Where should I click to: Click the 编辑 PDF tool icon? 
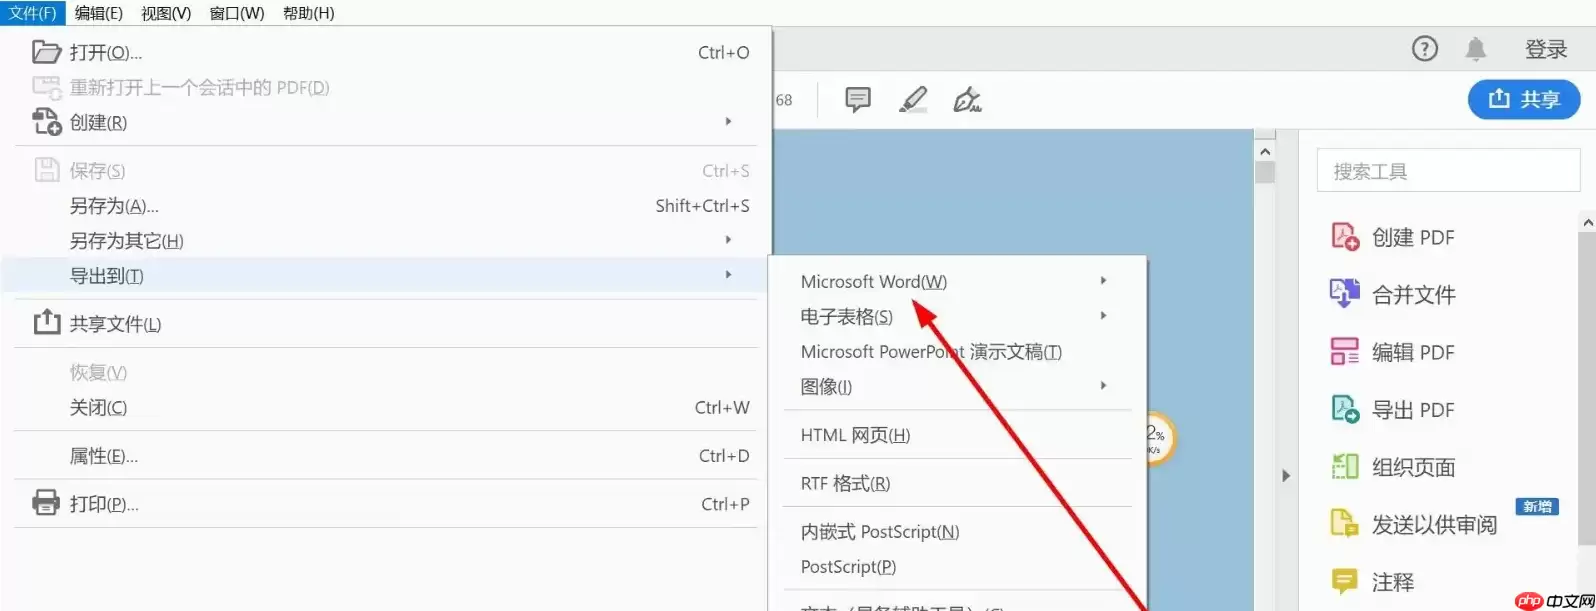pos(1345,351)
